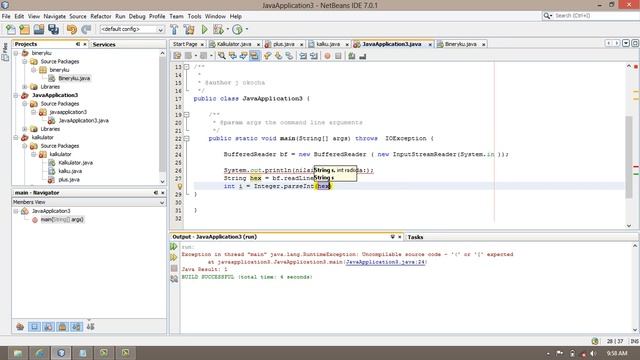640x360 pixels.
Task: Click the Shift Line Right editor icon
Action: point(313,56)
